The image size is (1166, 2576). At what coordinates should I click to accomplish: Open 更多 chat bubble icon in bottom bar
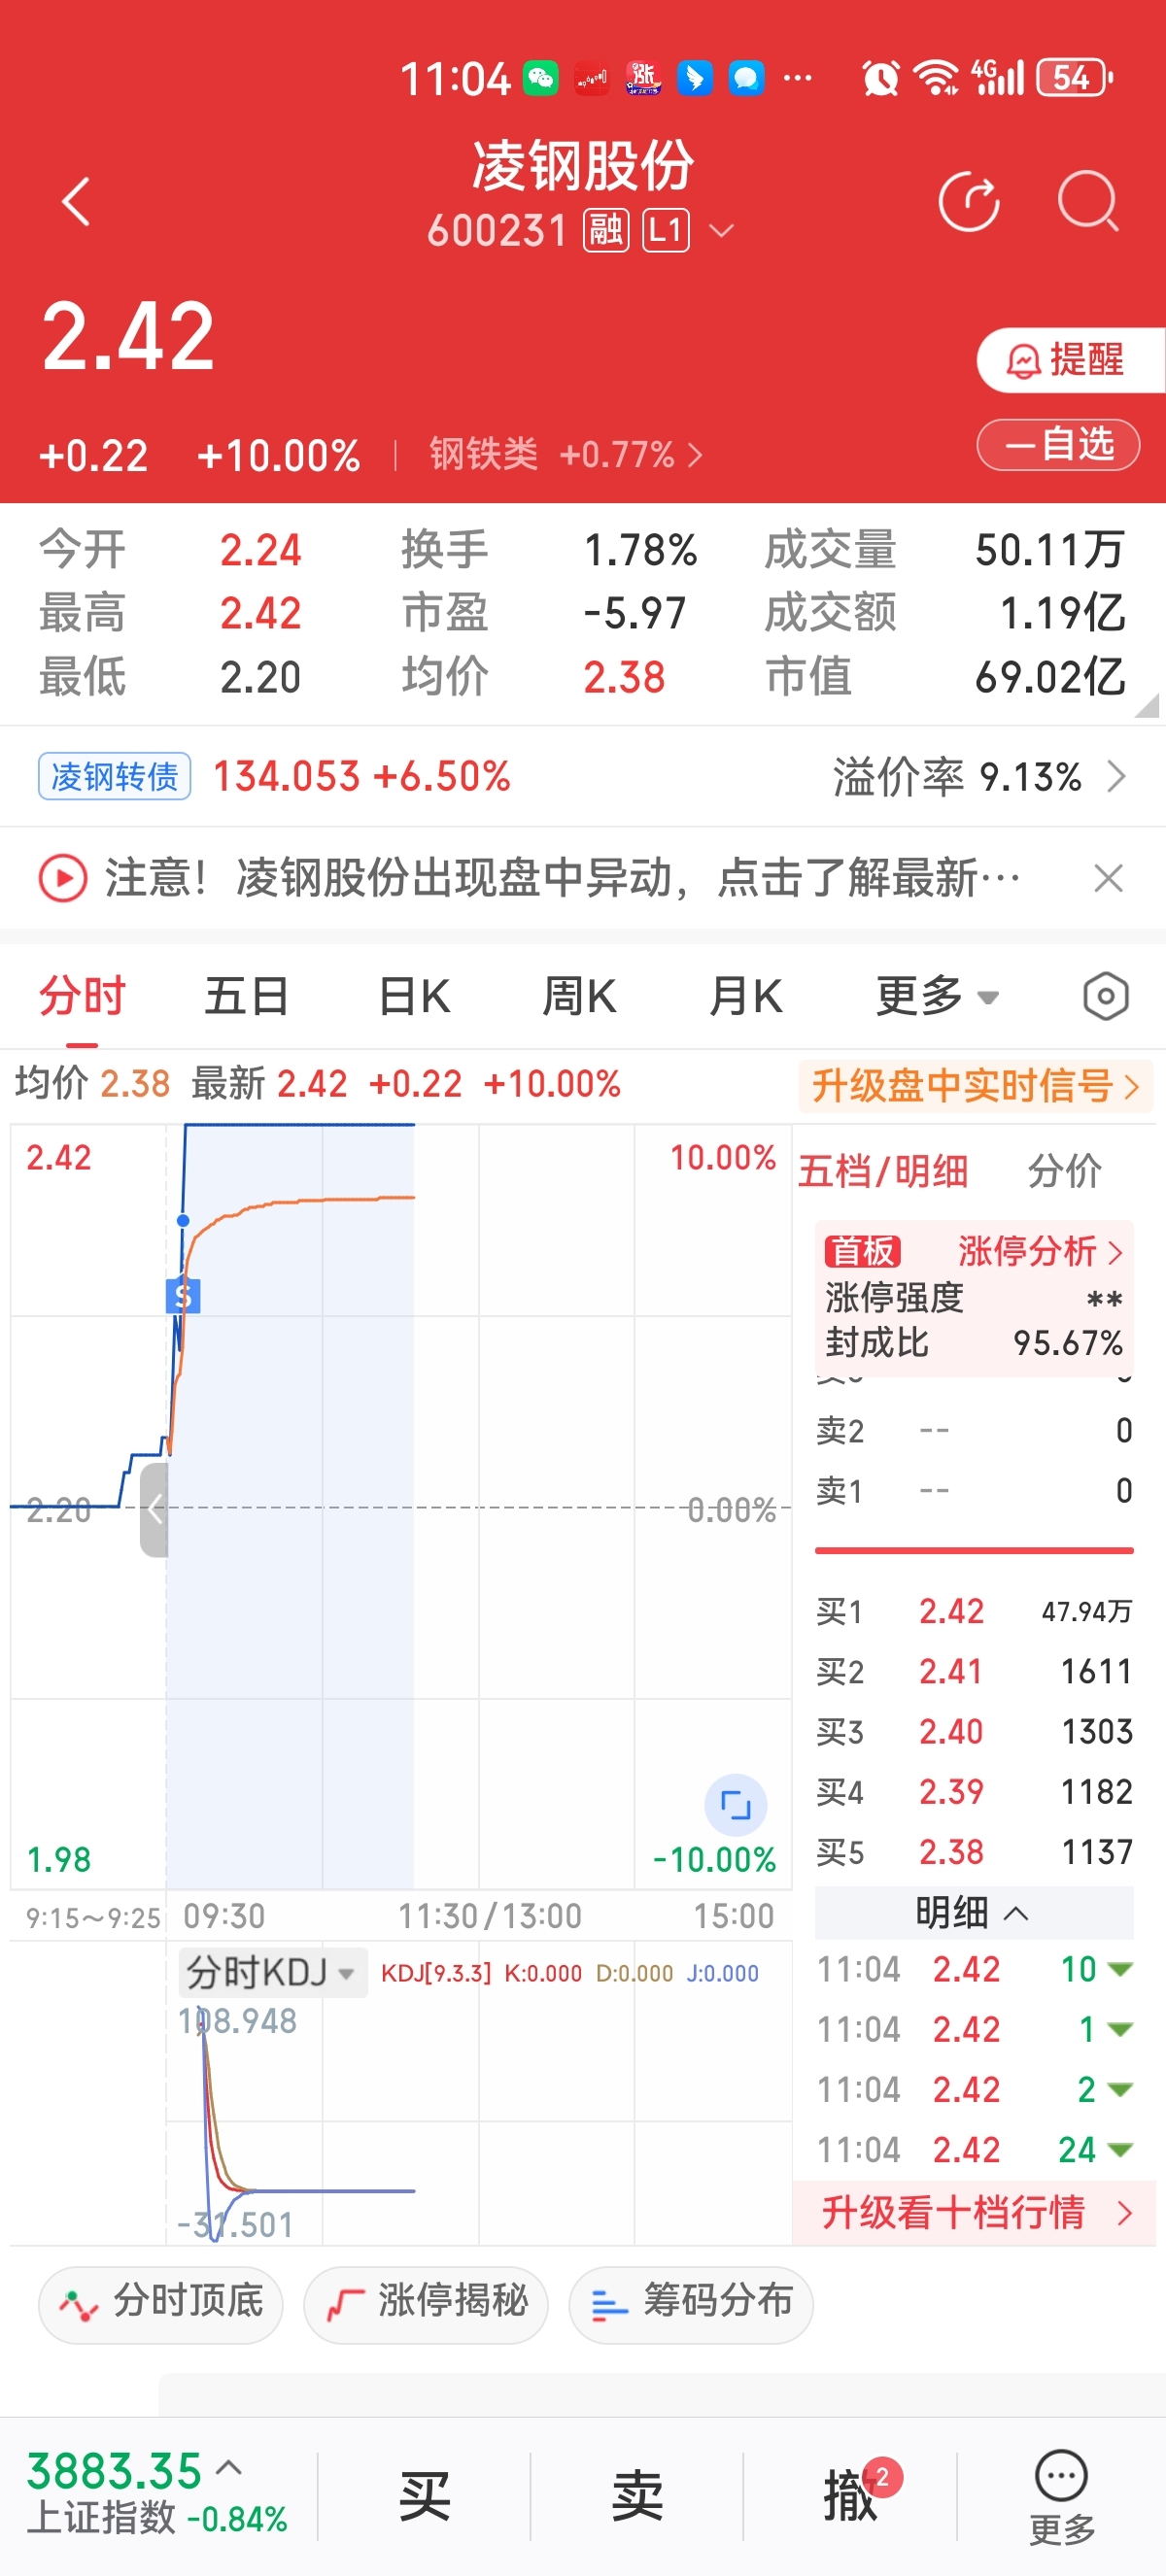[x=1061, y=2496]
